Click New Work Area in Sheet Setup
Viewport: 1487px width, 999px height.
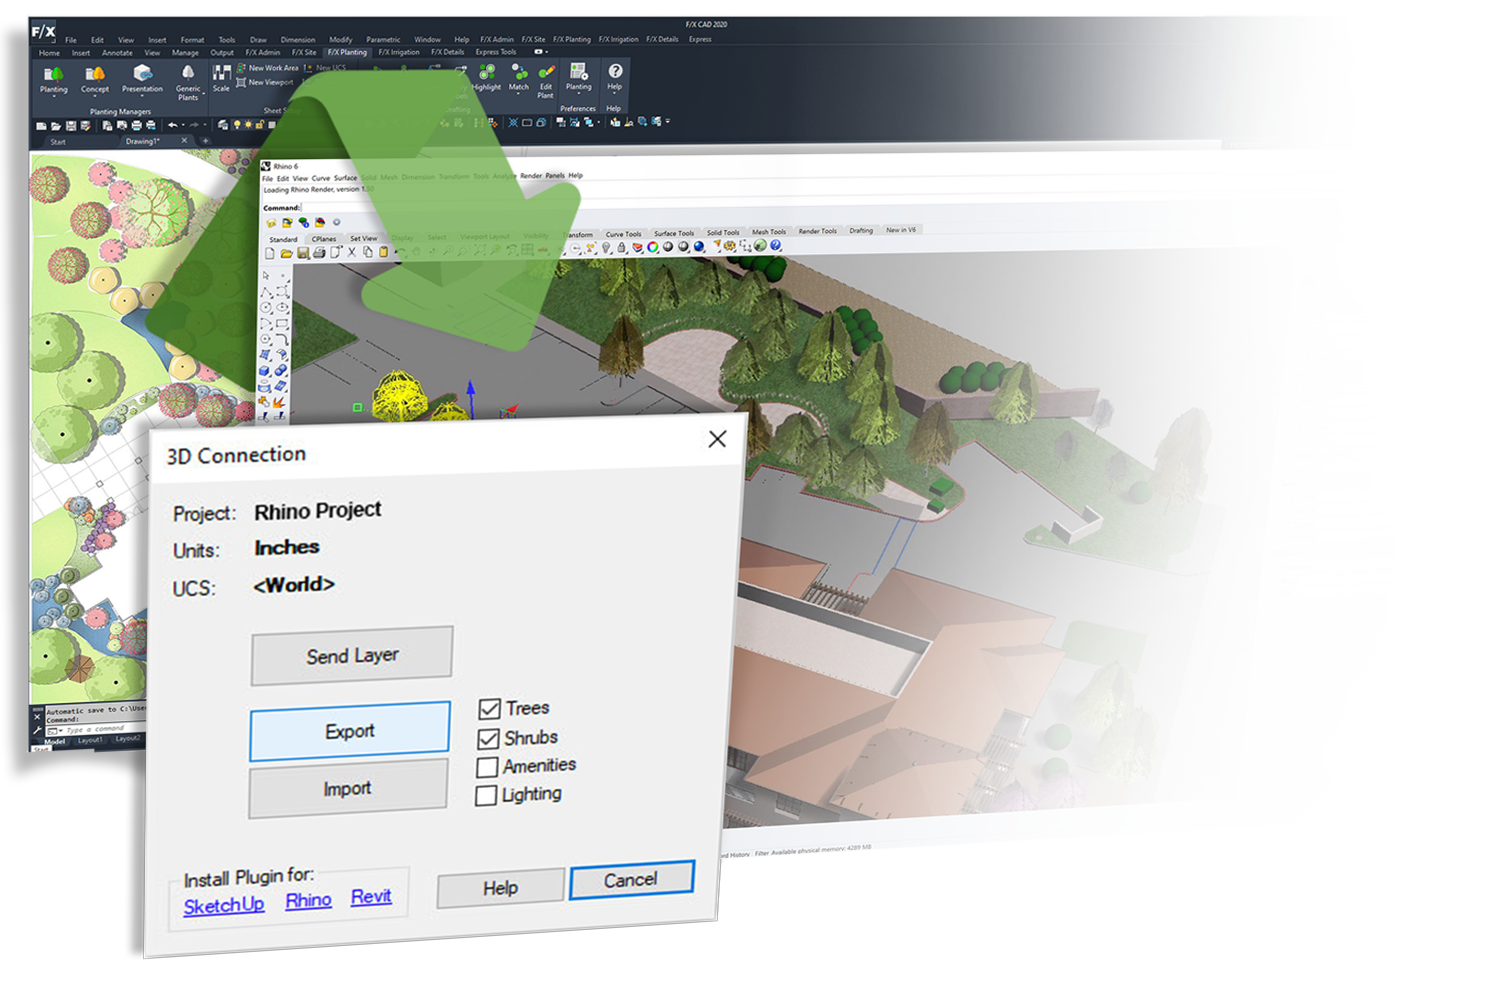(x=267, y=68)
